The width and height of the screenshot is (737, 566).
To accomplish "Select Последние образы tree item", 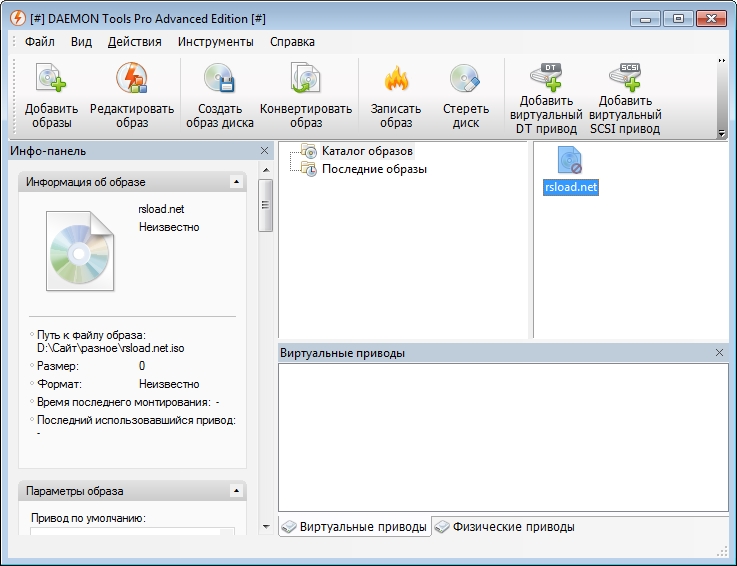I will pyautogui.click(x=374, y=169).
